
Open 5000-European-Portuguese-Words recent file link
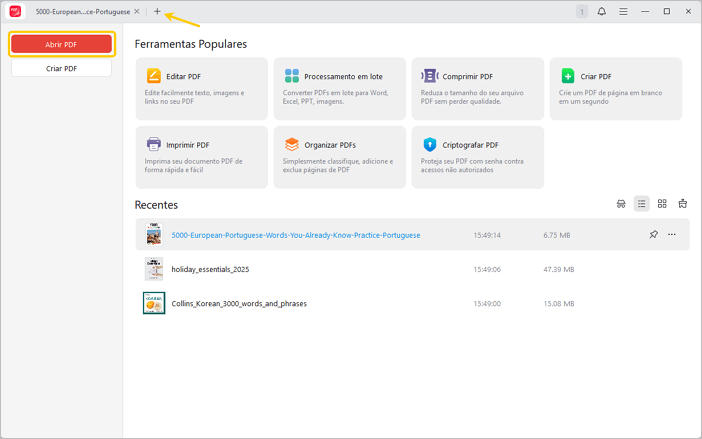(x=296, y=235)
